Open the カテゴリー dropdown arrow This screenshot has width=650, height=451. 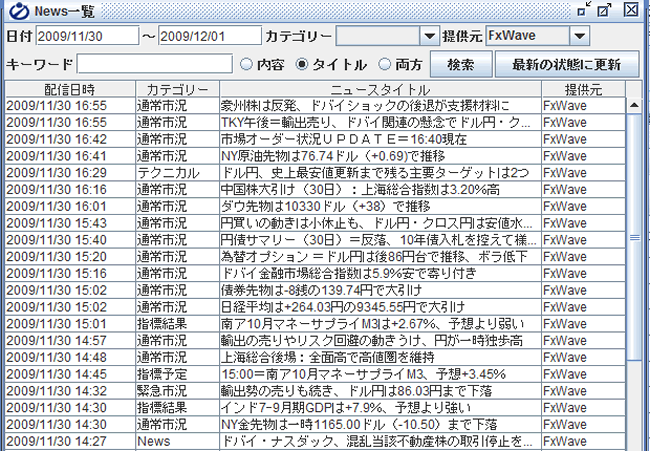coord(429,36)
